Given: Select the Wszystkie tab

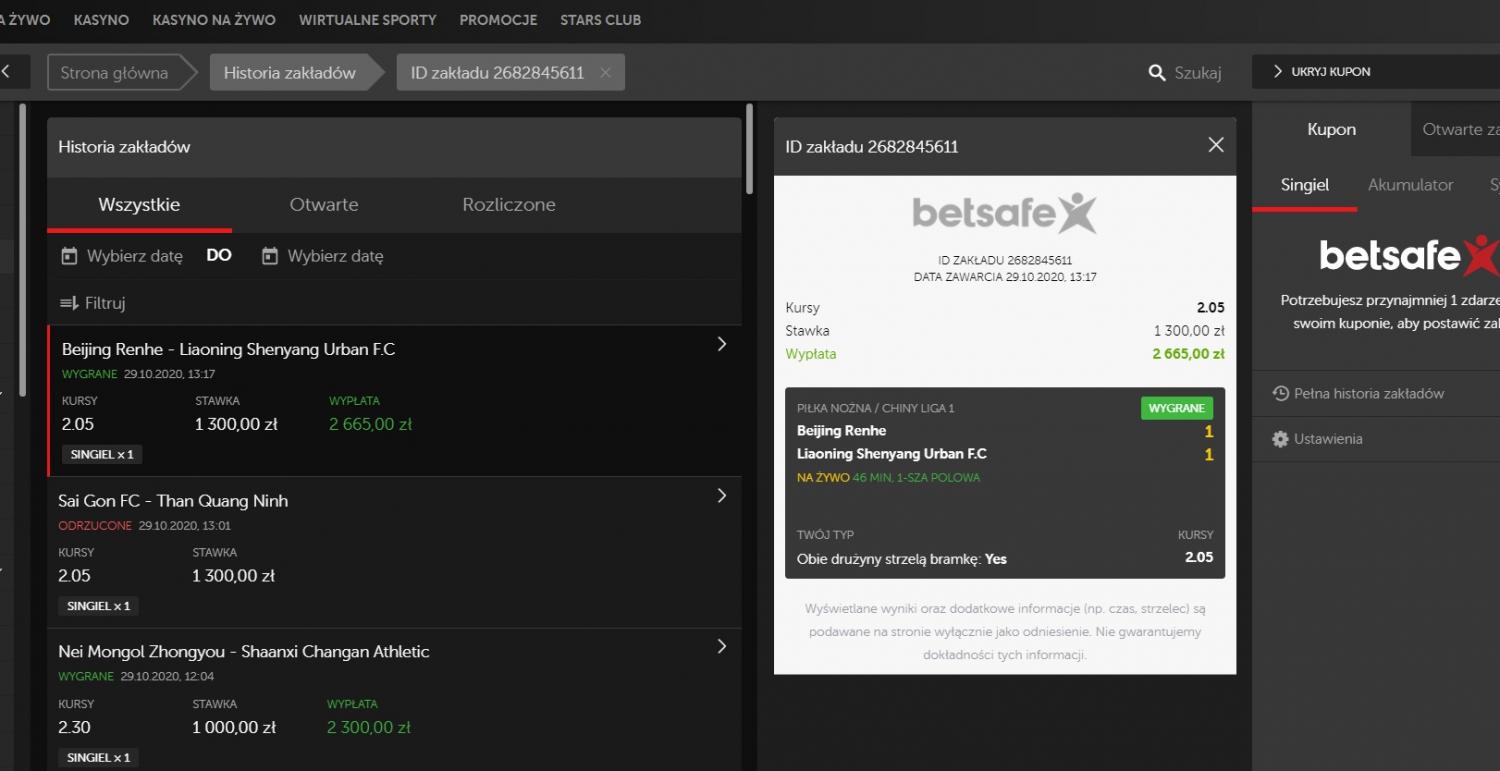Looking at the screenshot, I should pyautogui.click(x=139, y=205).
